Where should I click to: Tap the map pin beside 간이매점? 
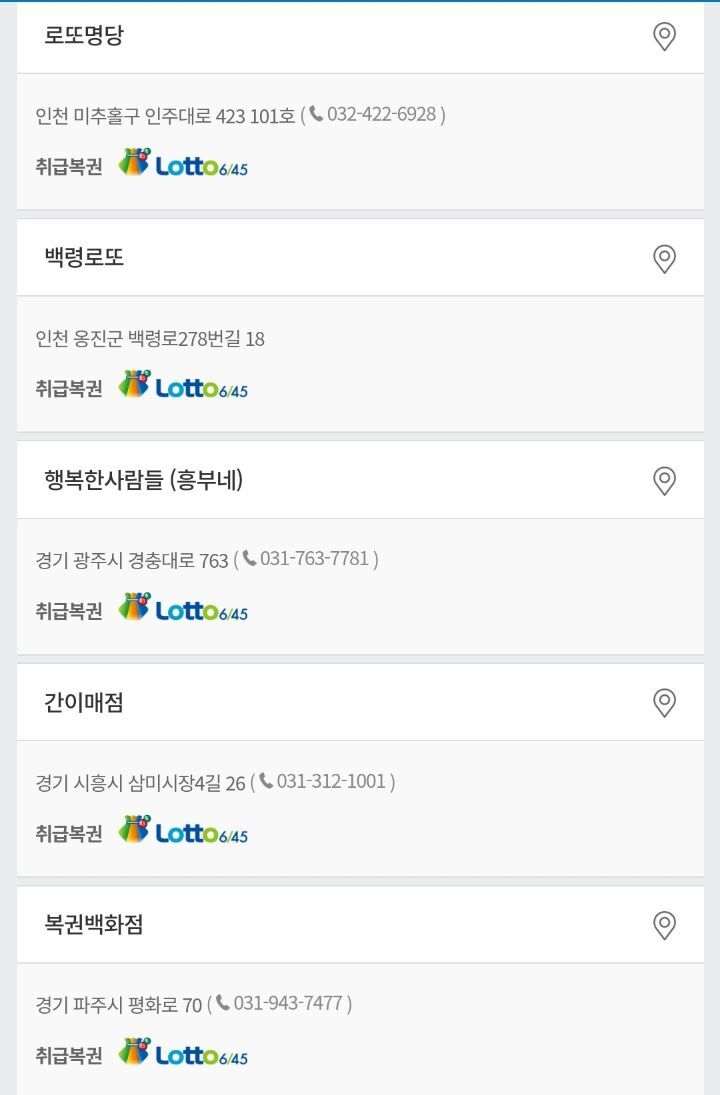click(x=664, y=703)
